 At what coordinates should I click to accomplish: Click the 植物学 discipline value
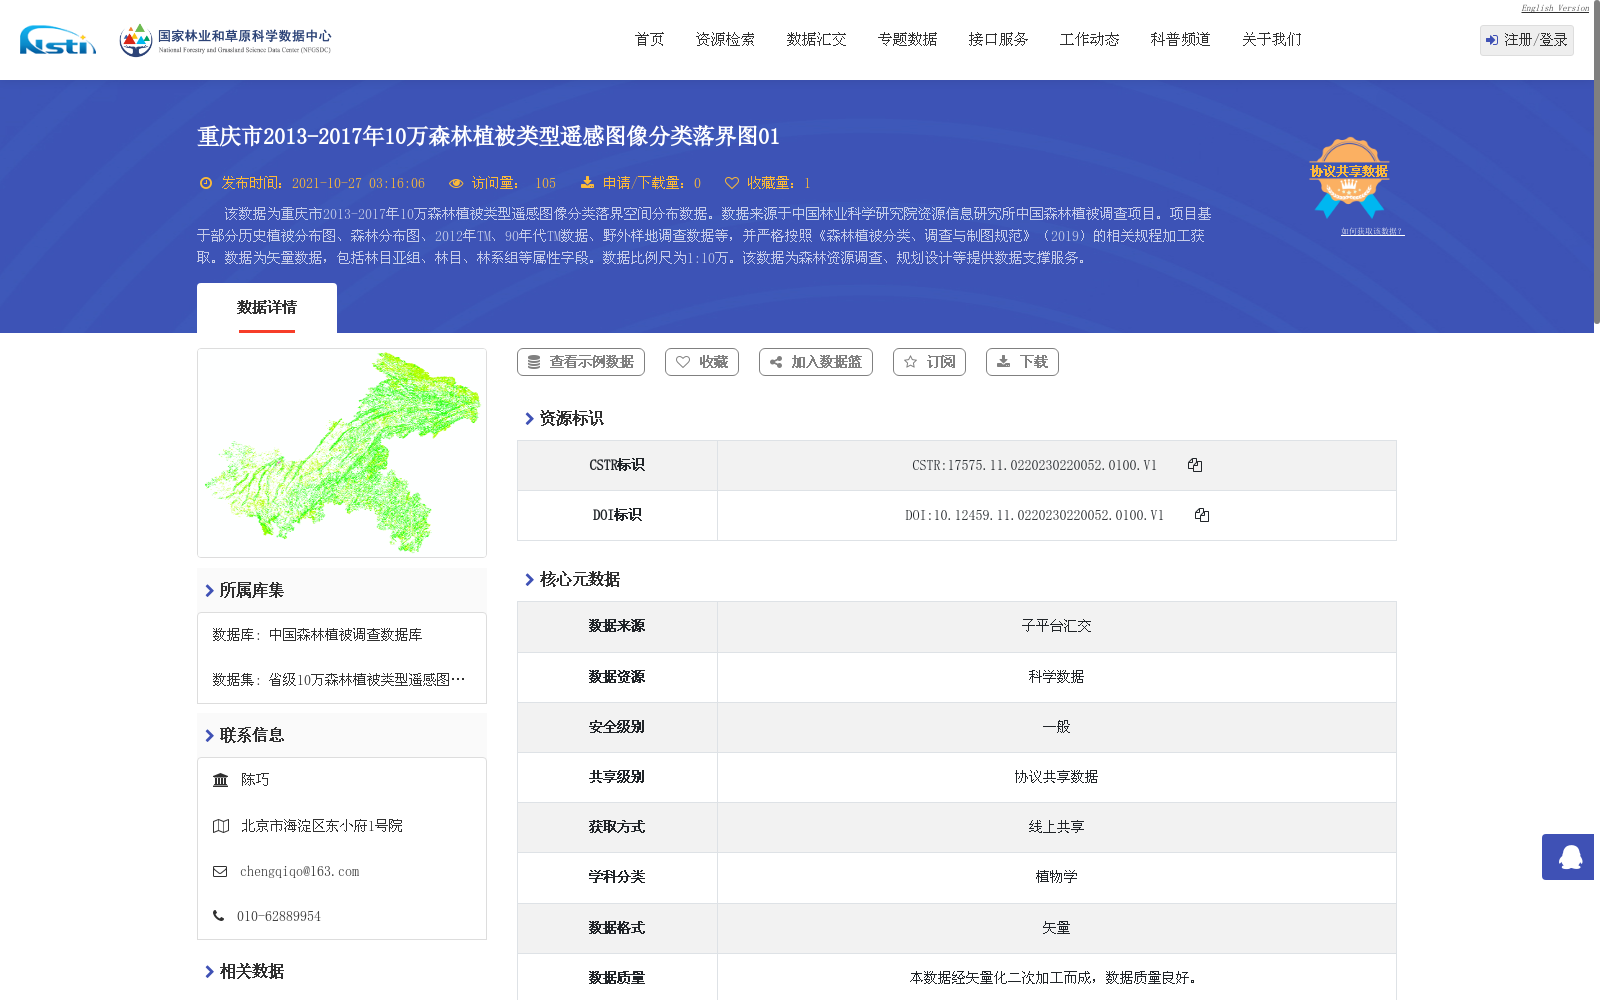1056,877
